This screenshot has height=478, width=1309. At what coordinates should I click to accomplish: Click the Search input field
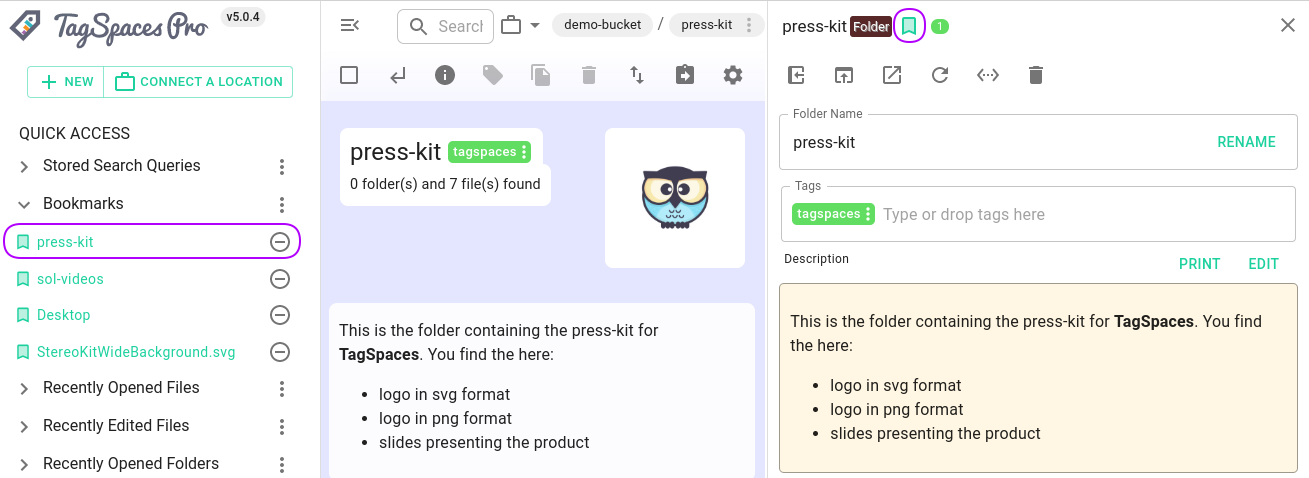click(460, 26)
